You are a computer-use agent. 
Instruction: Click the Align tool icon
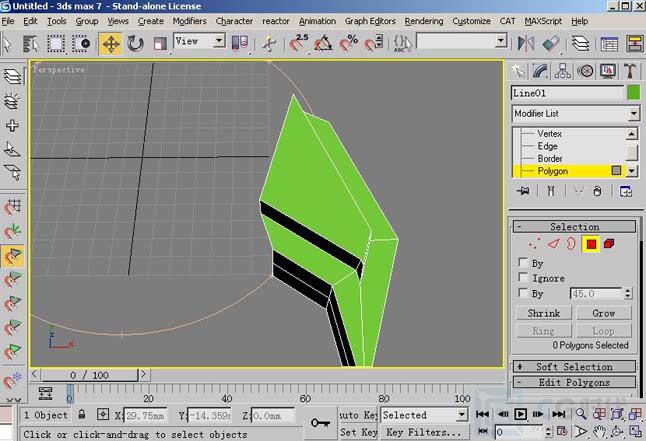tap(551, 43)
